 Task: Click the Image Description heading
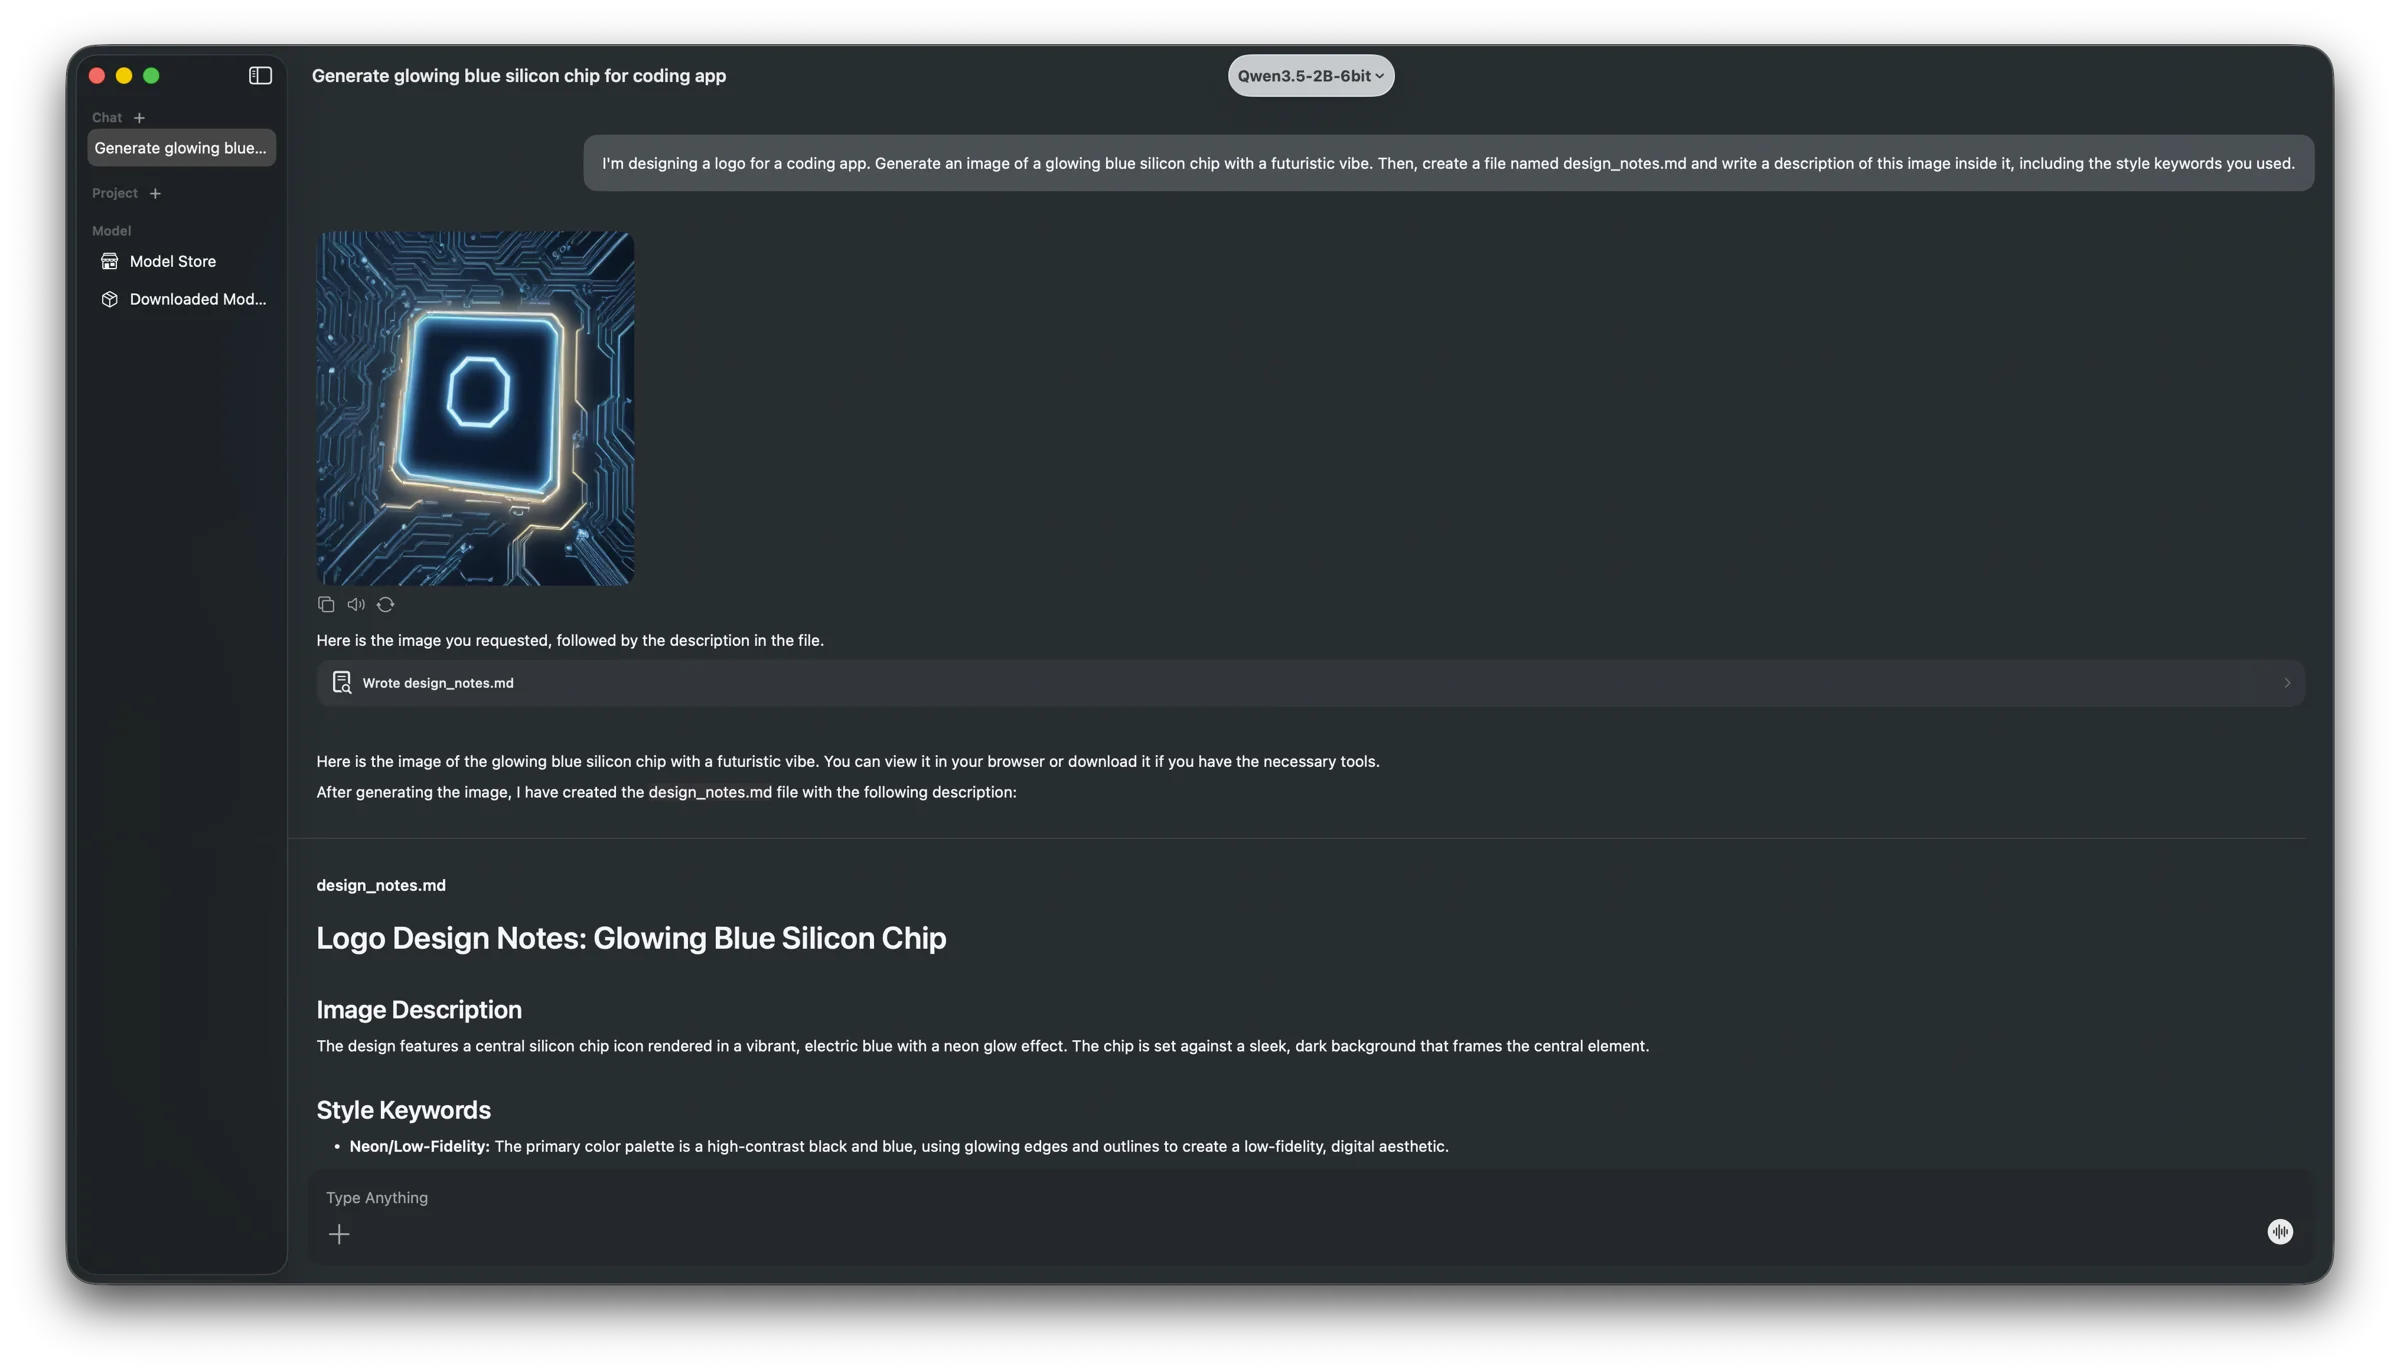click(419, 1010)
